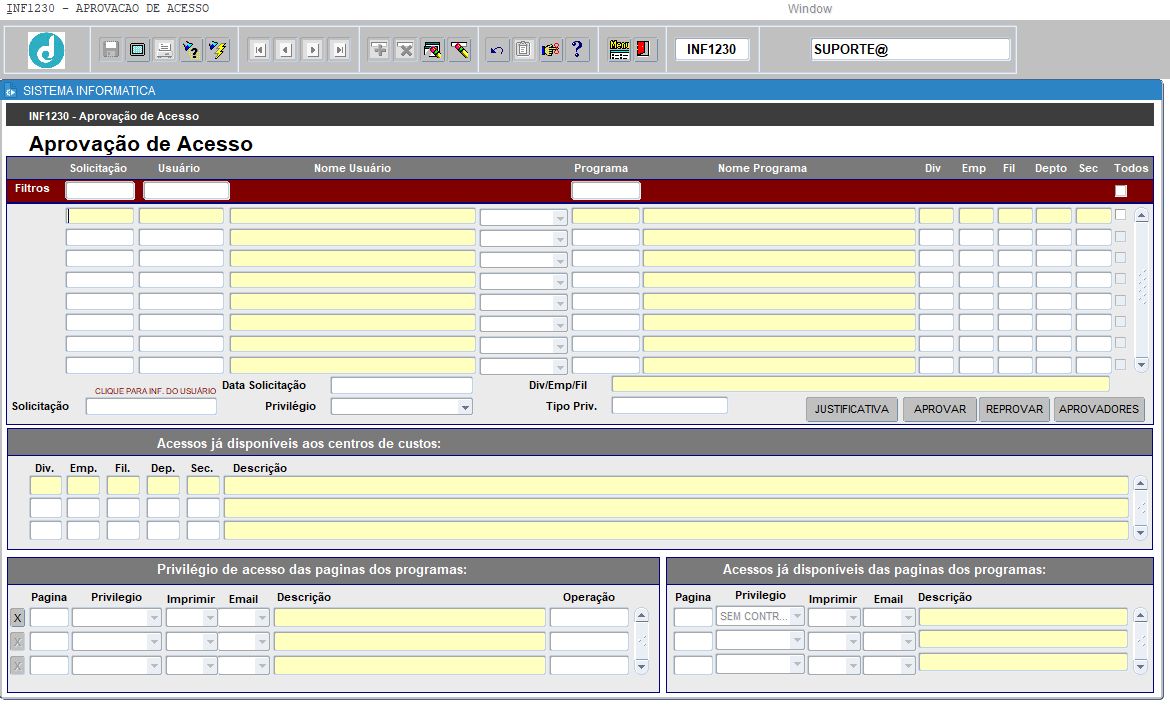Click the blue circular d logo
Viewport: 1170px width, 710px height.
tap(46, 50)
